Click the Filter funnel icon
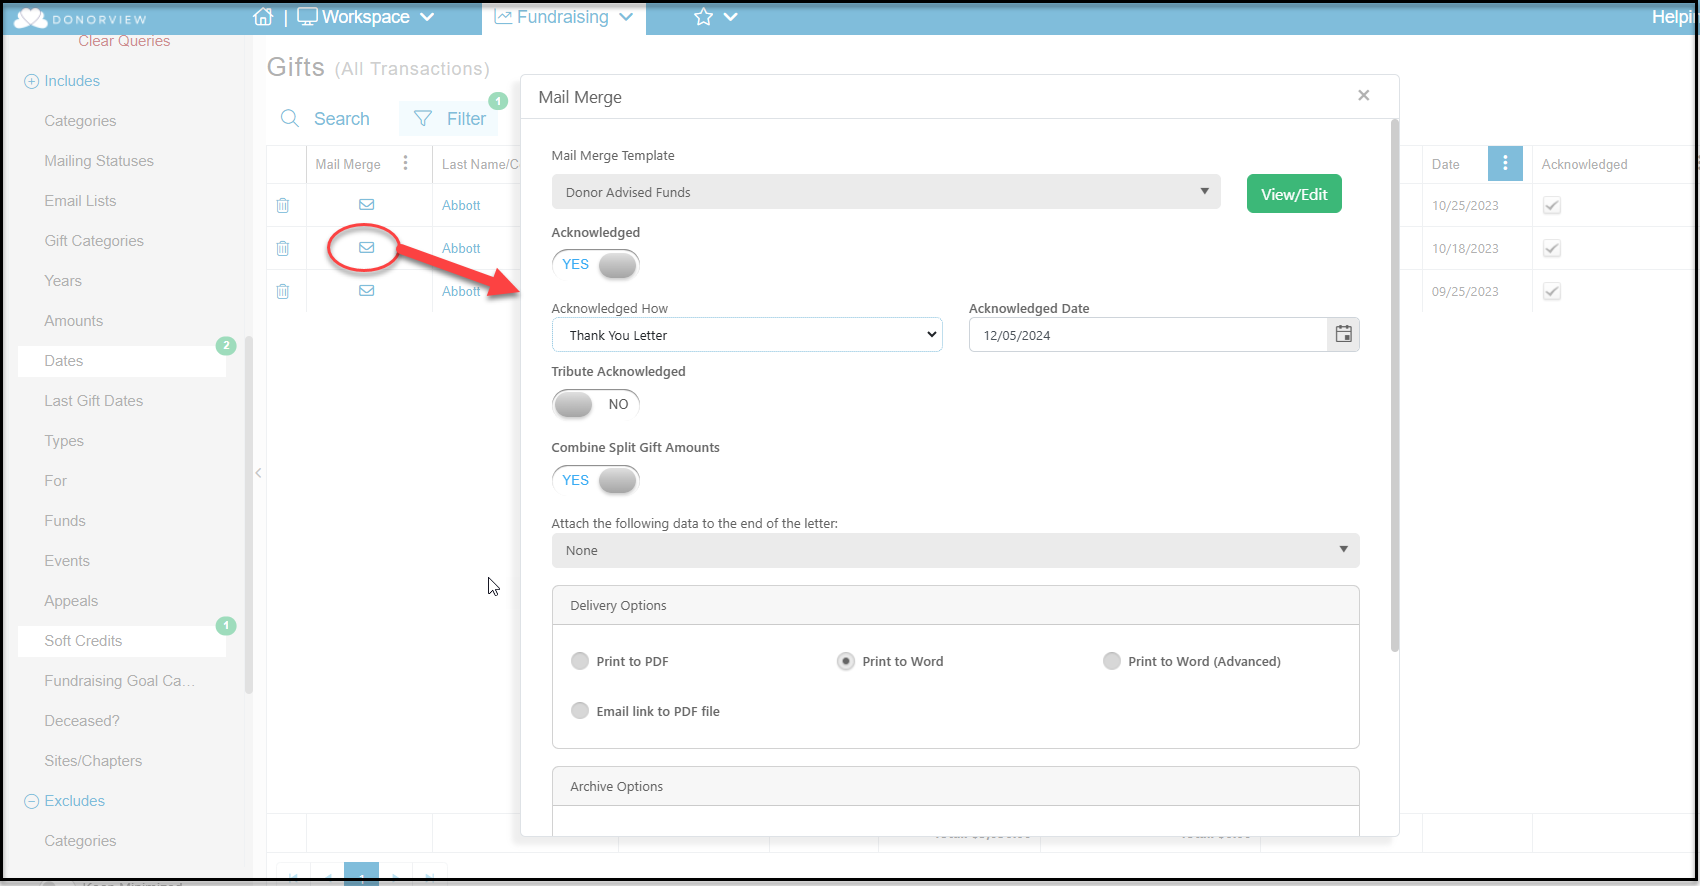The width and height of the screenshot is (1700, 886). pyautogui.click(x=423, y=118)
